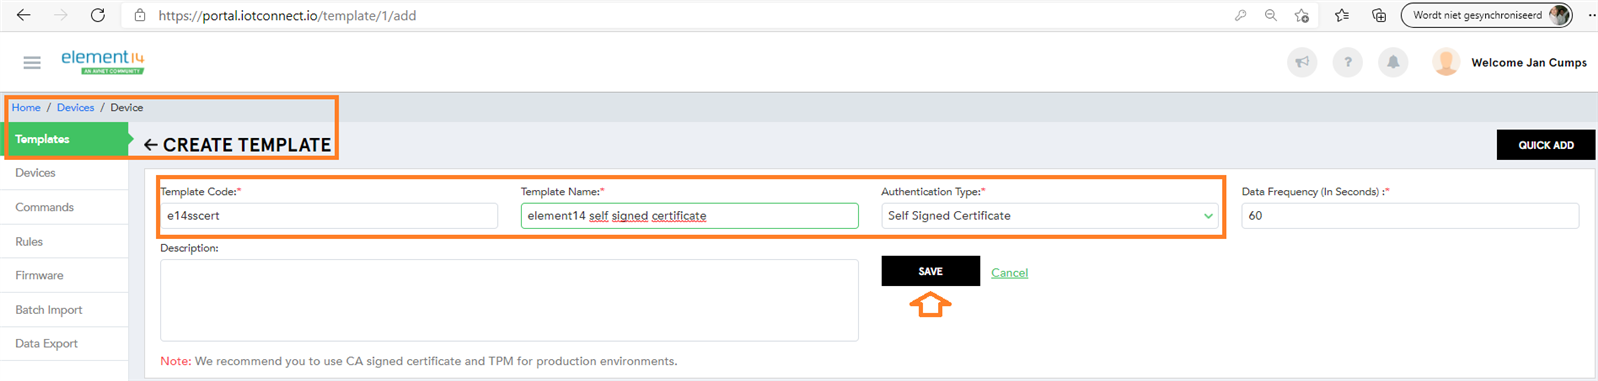
Task: Add page to favorites star icon
Action: pos(1301,15)
